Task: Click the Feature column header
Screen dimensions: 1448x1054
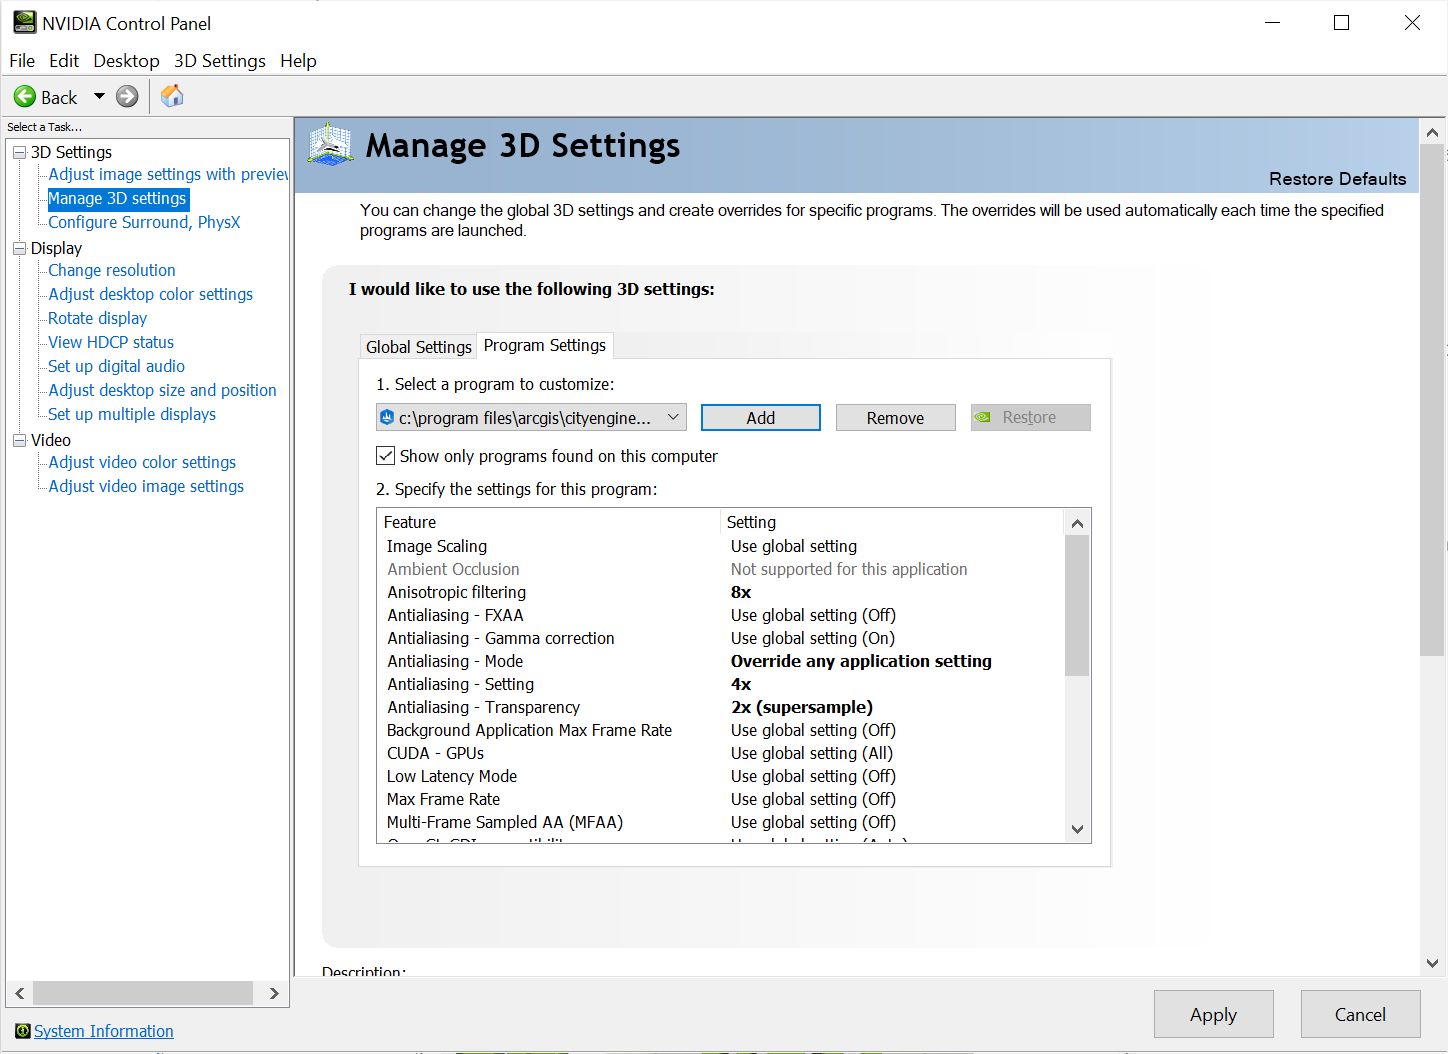Action: click(x=549, y=522)
